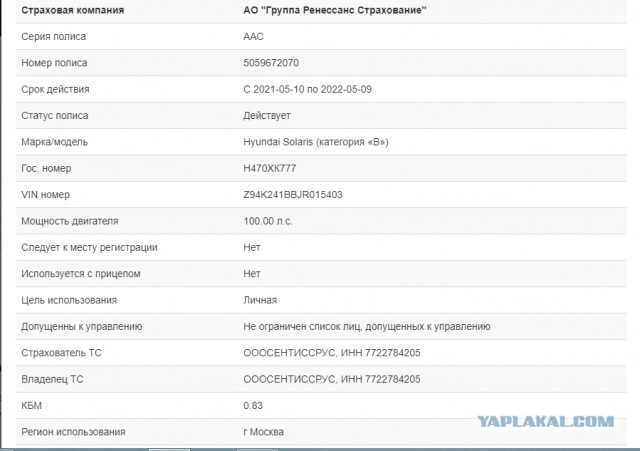Select the 'Цель использования' label
This screenshot has height=451, width=640.
(x=69, y=300)
